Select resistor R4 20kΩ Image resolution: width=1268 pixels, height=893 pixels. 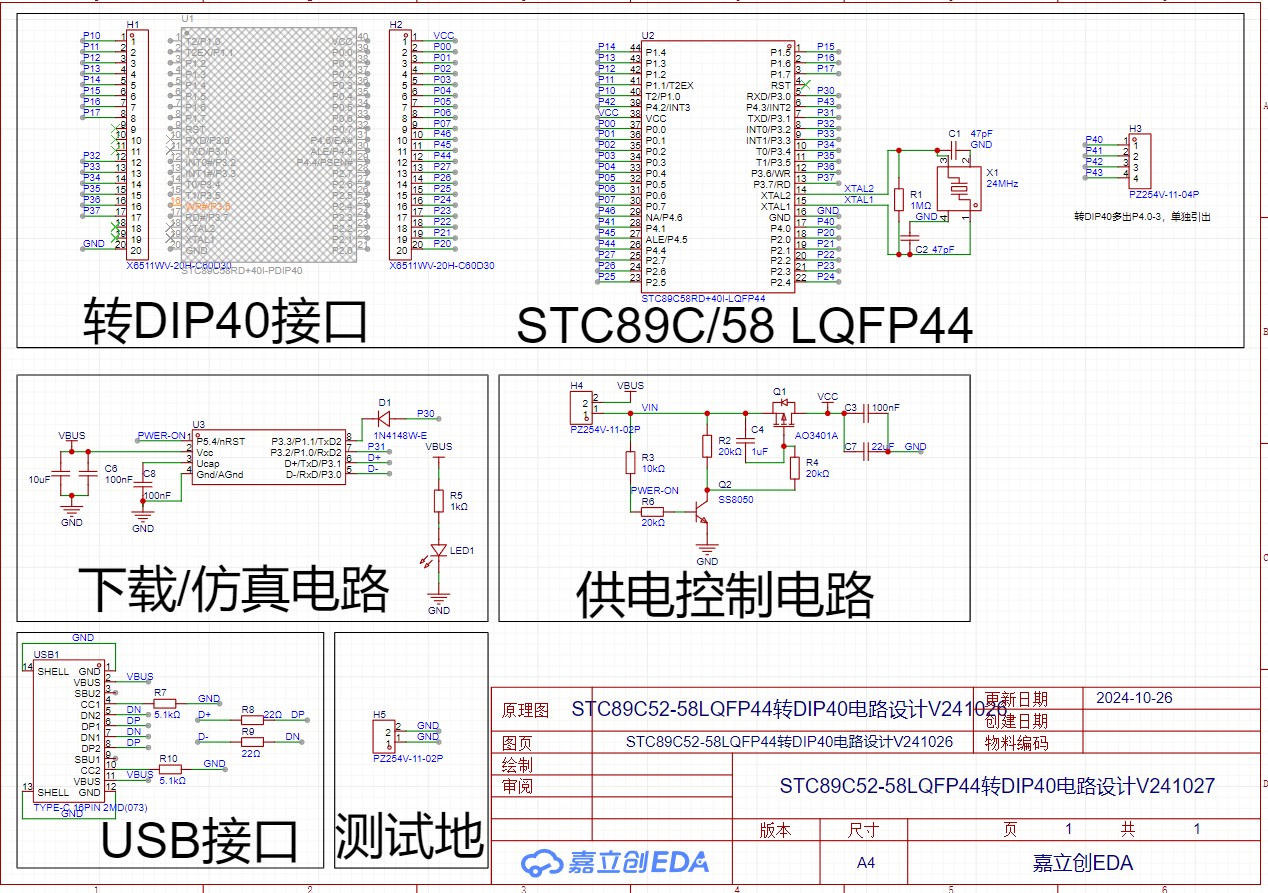coord(795,468)
